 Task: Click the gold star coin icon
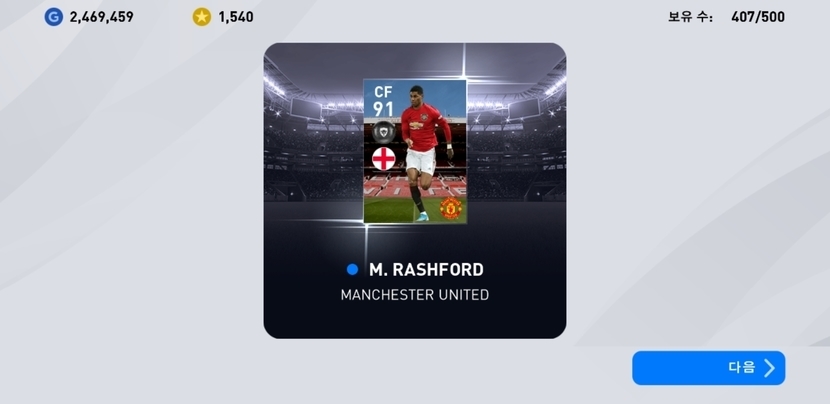[x=201, y=17]
